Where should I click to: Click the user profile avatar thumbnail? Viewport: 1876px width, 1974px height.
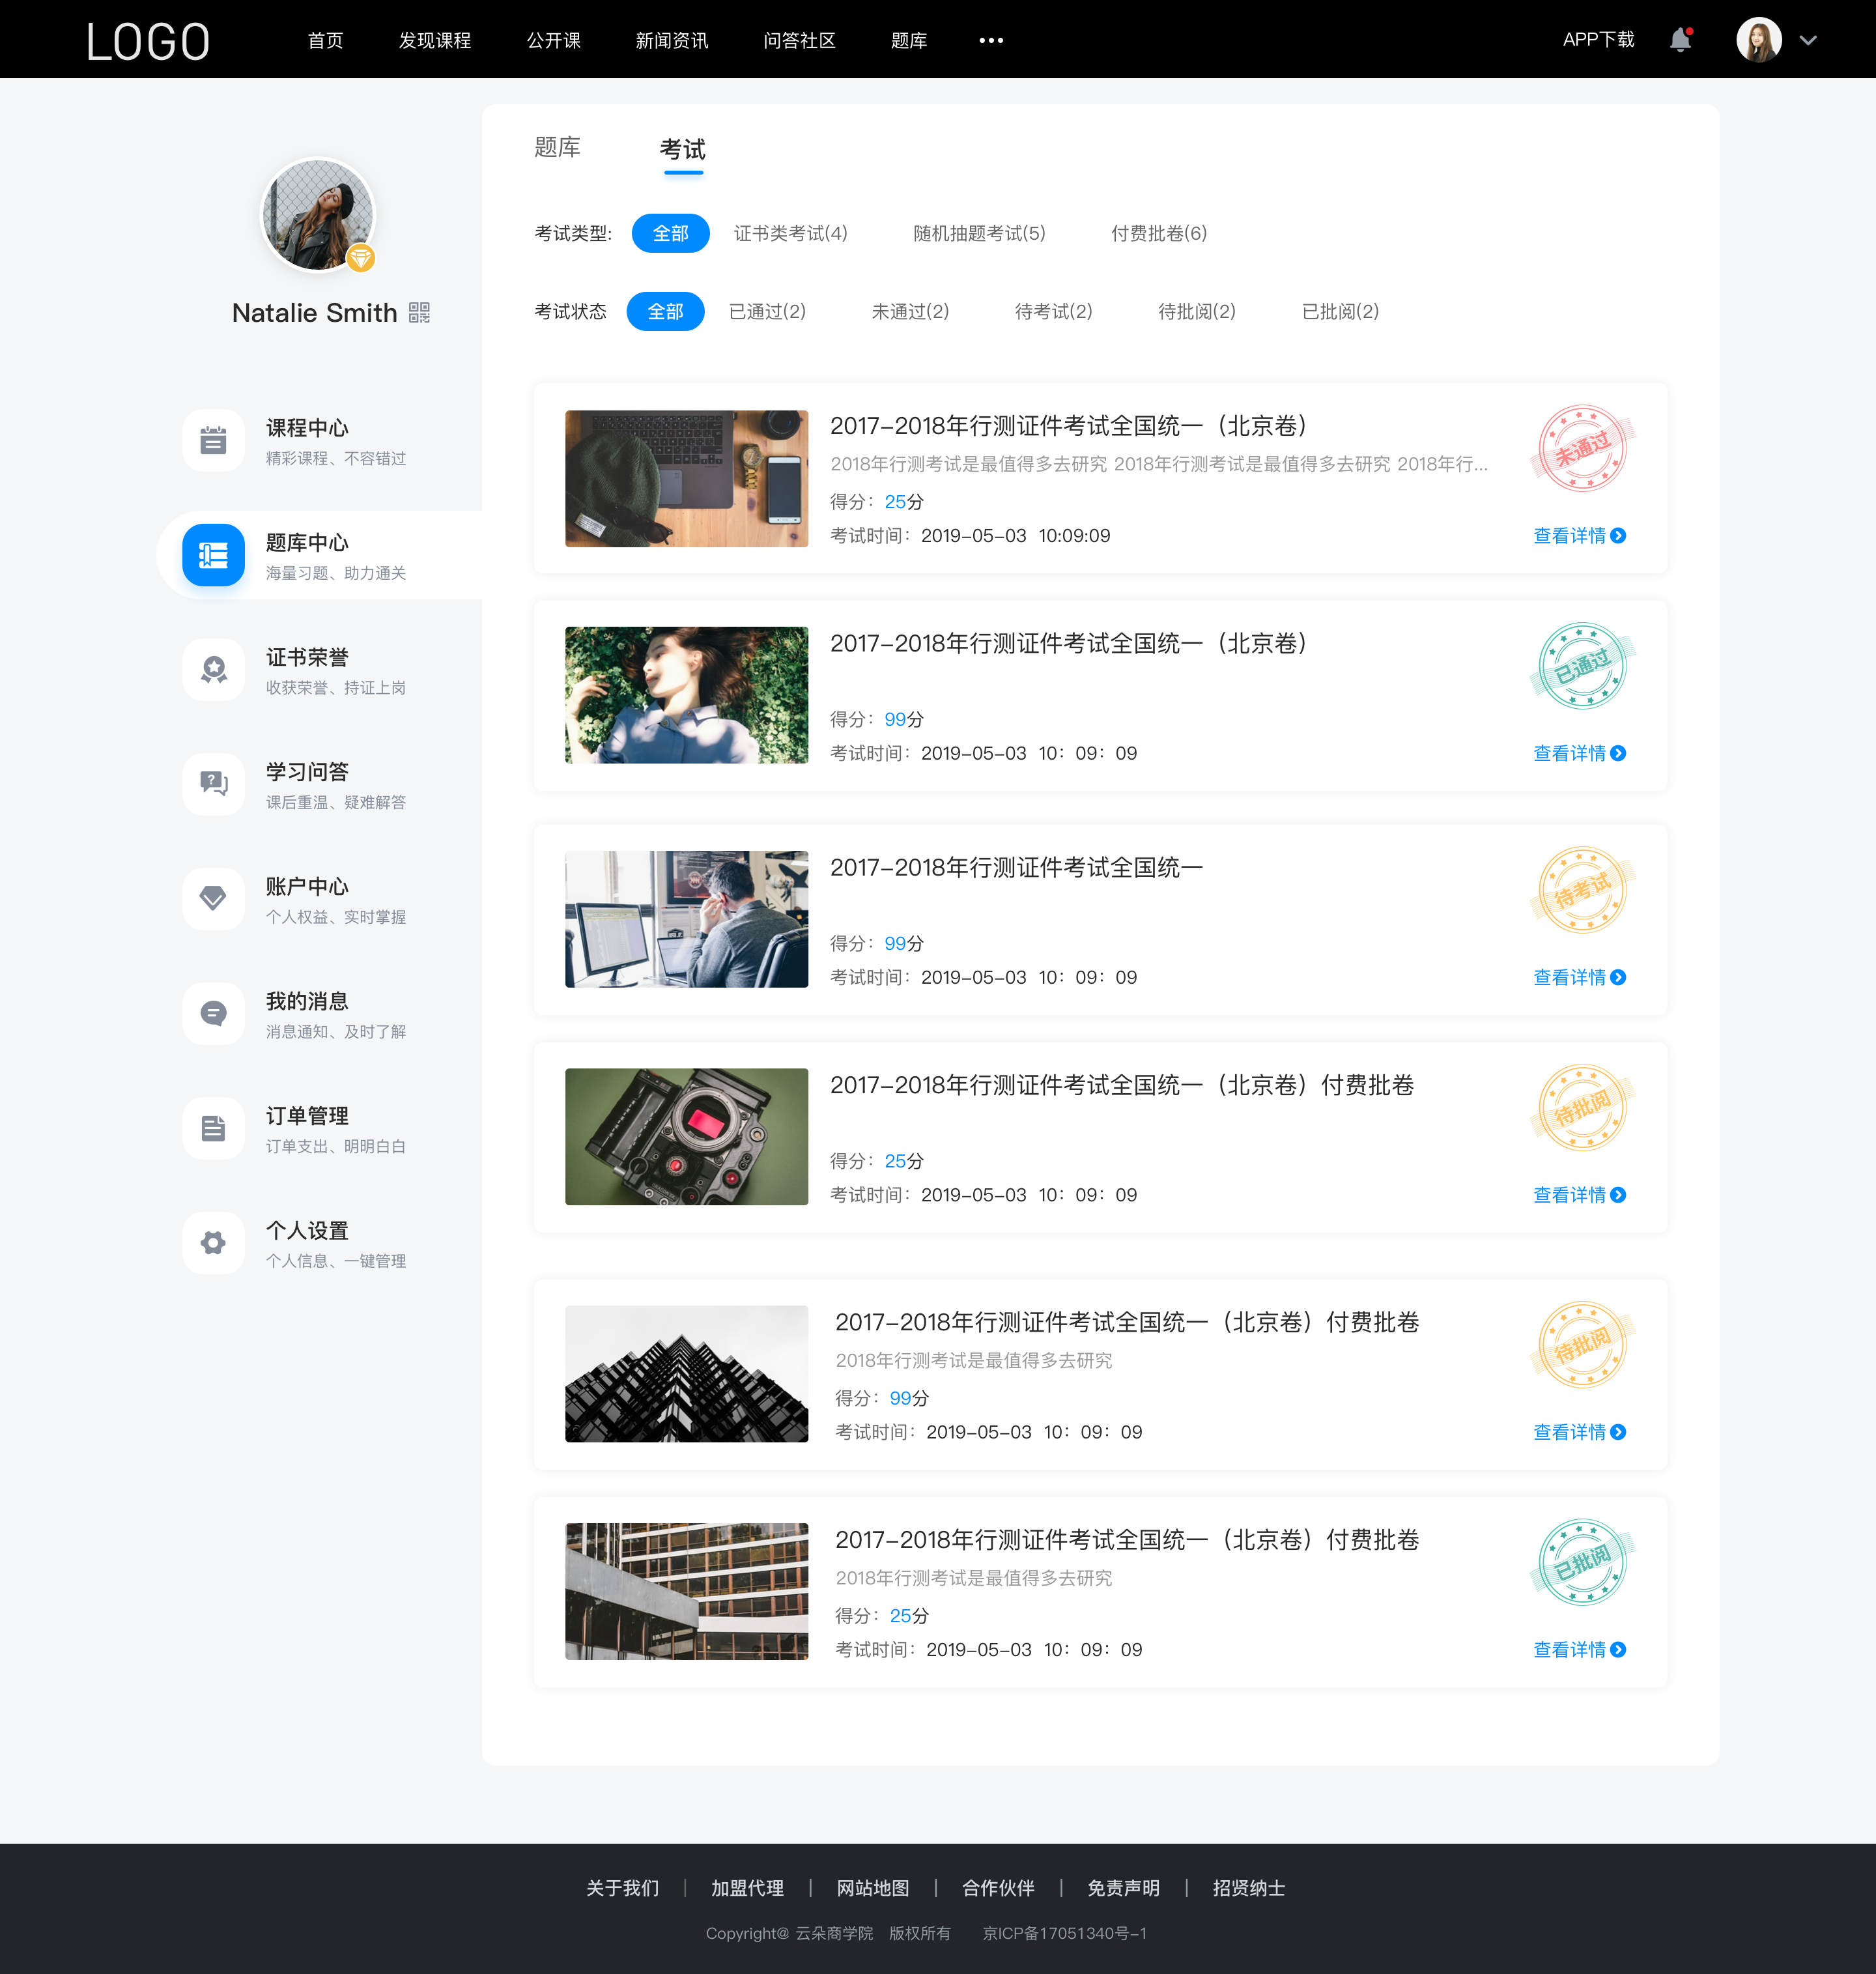pos(1761,39)
